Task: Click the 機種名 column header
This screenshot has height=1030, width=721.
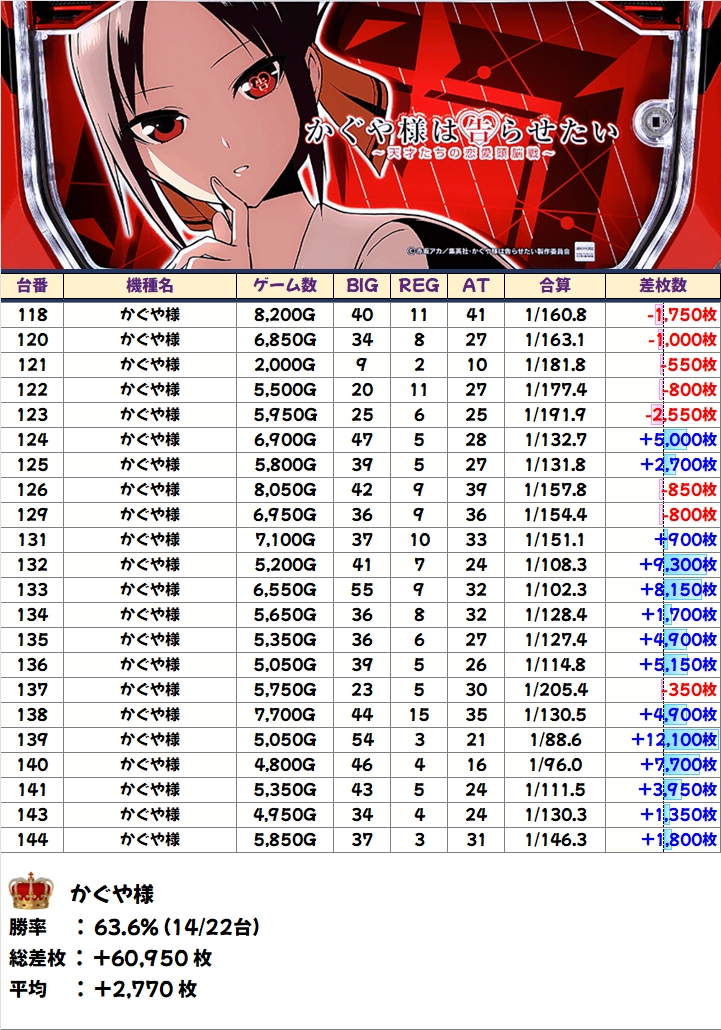Action: (150, 286)
